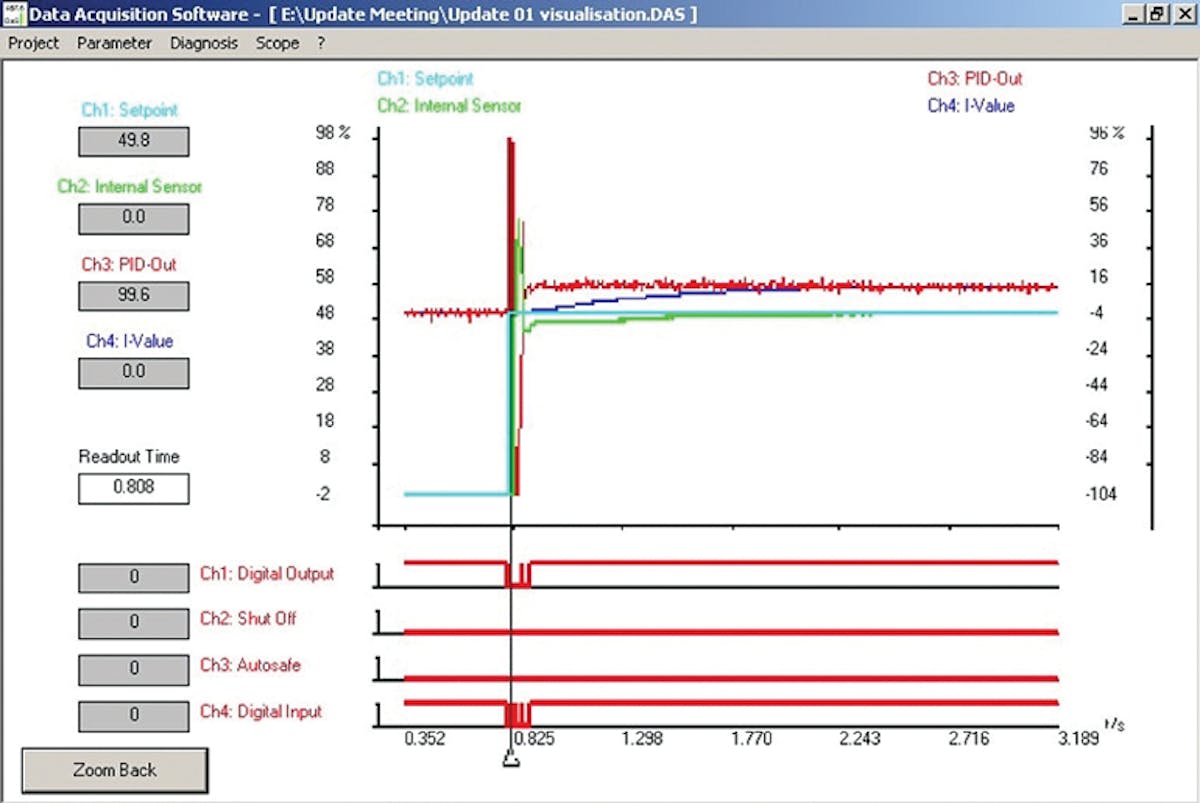Open the question mark help menu
1200x803 pixels.
pyautogui.click(x=321, y=43)
